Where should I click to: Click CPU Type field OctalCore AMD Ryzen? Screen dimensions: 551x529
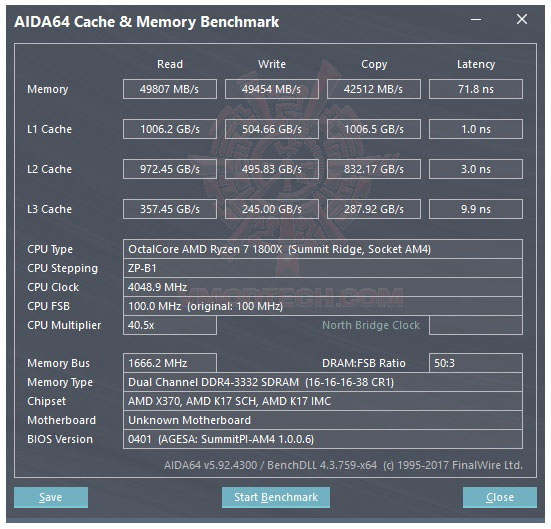click(323, 249)
